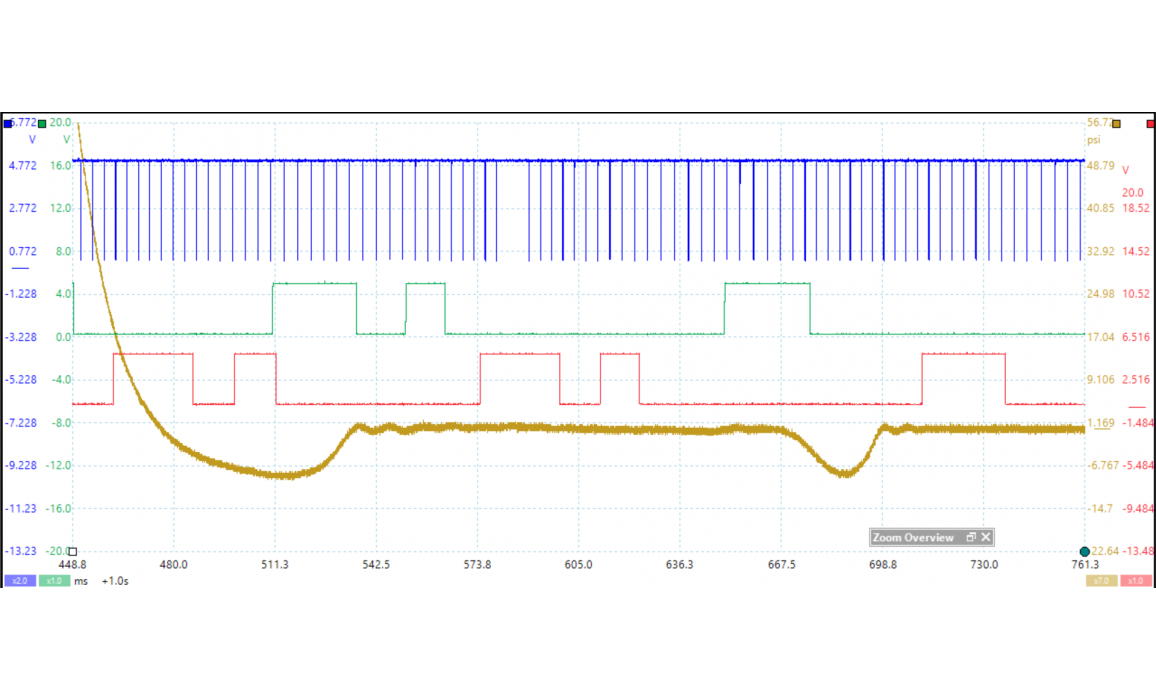Click the teal circle marker at bottom right
1156x700 pixels.
1085,551
